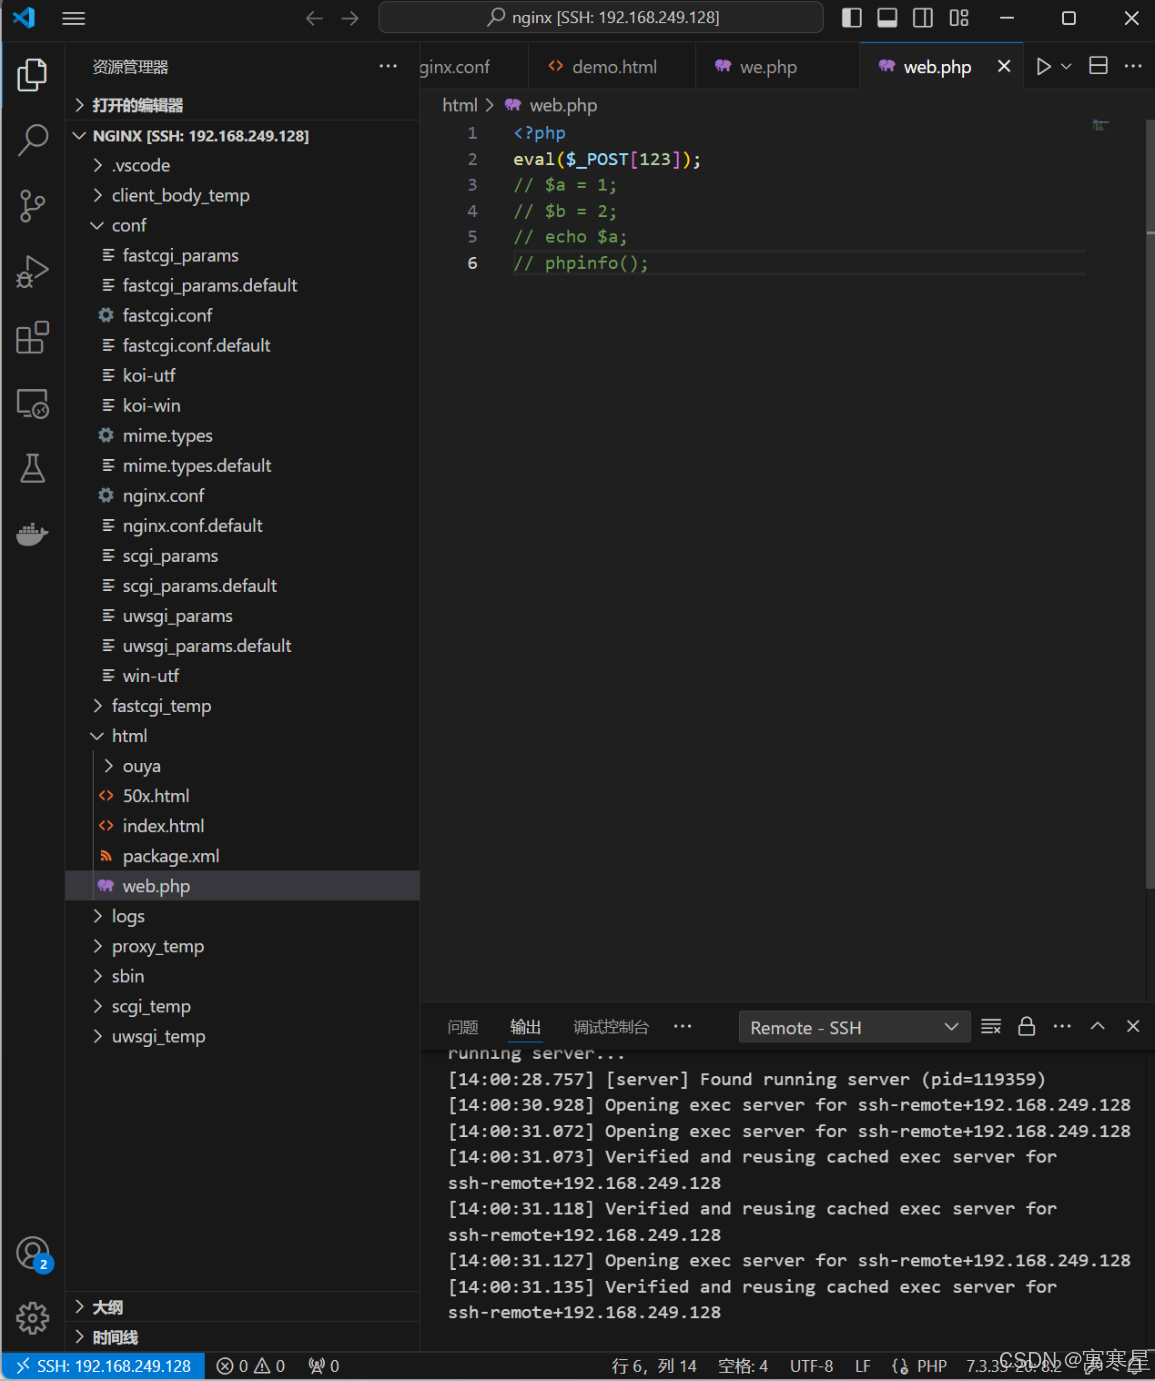Image resolution: width=1155 pixels, height=1381 pixels.
Task: Clear the output panel
Action: 991,1027
